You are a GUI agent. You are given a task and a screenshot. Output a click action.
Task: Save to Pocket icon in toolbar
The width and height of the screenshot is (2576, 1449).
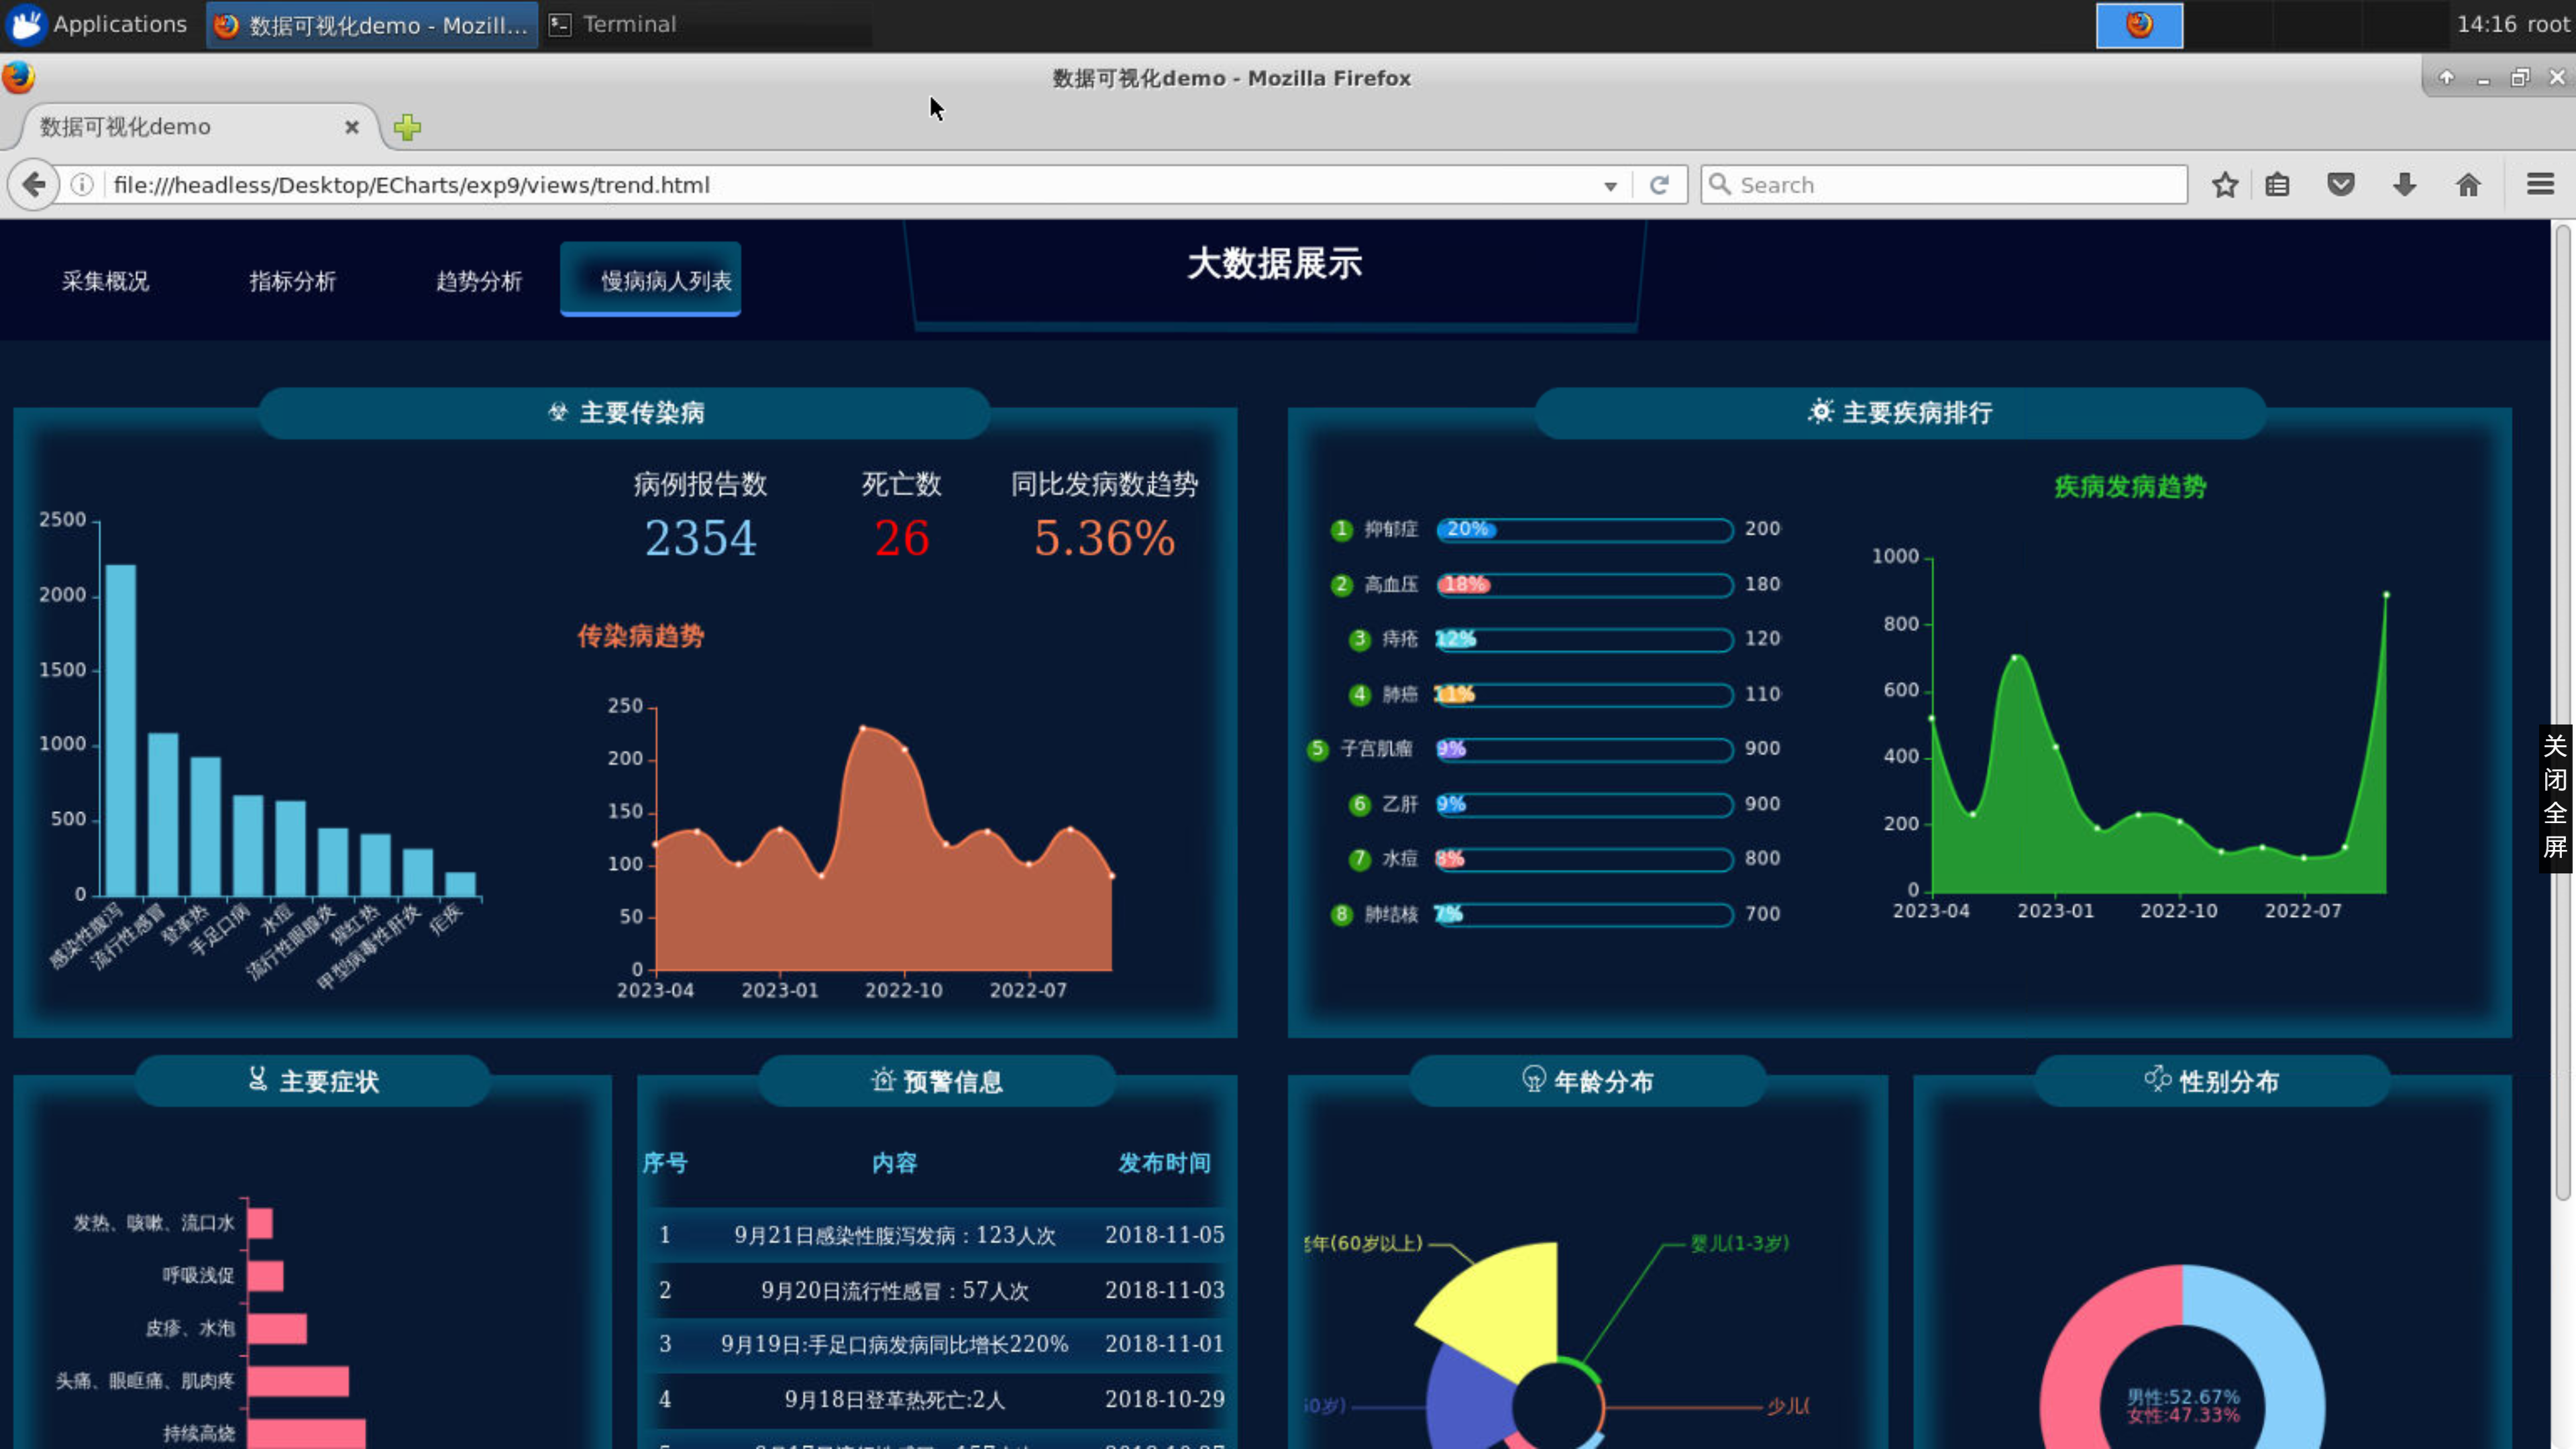click(x=2341, y=185)
